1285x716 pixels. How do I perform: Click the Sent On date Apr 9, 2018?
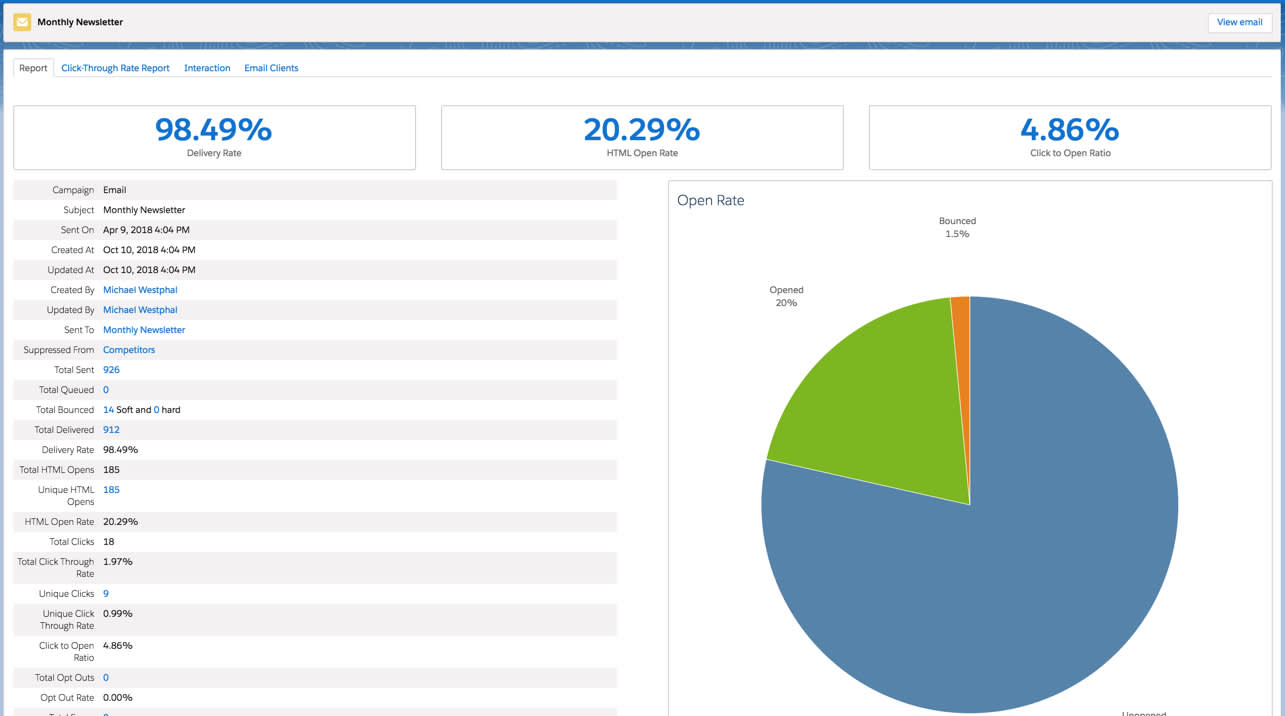point(146,230)
